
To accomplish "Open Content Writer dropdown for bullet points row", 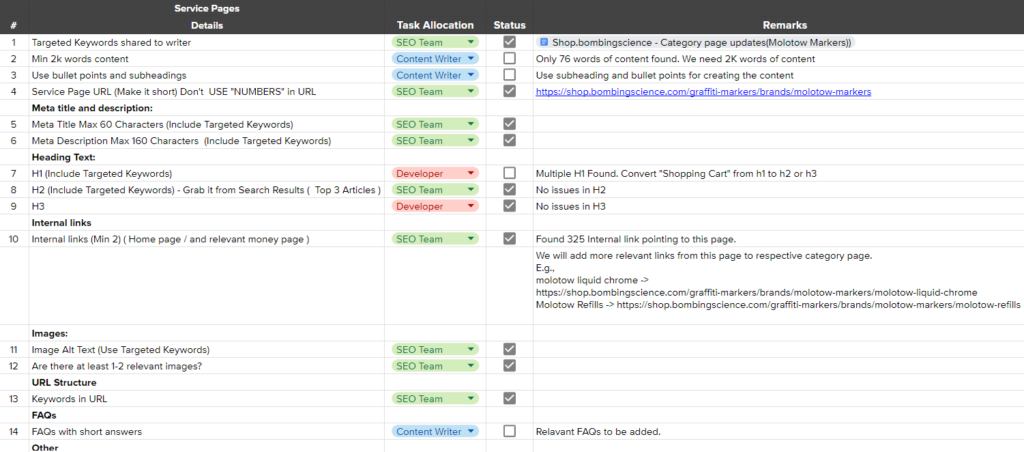I will (x=435, y=74).
